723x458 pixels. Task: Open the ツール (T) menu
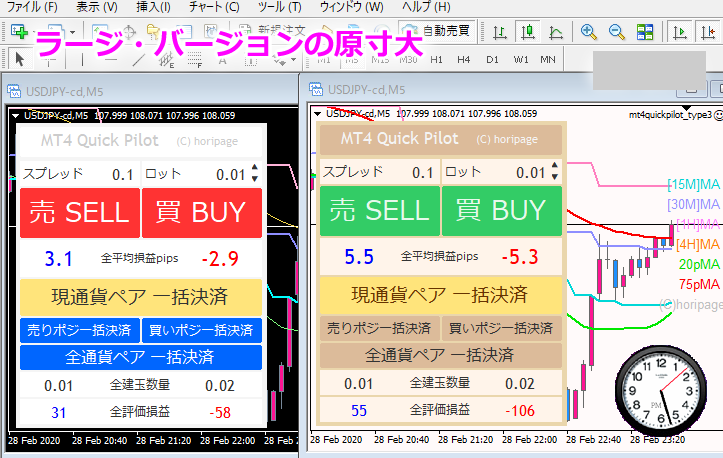click(x=279, y=7)
